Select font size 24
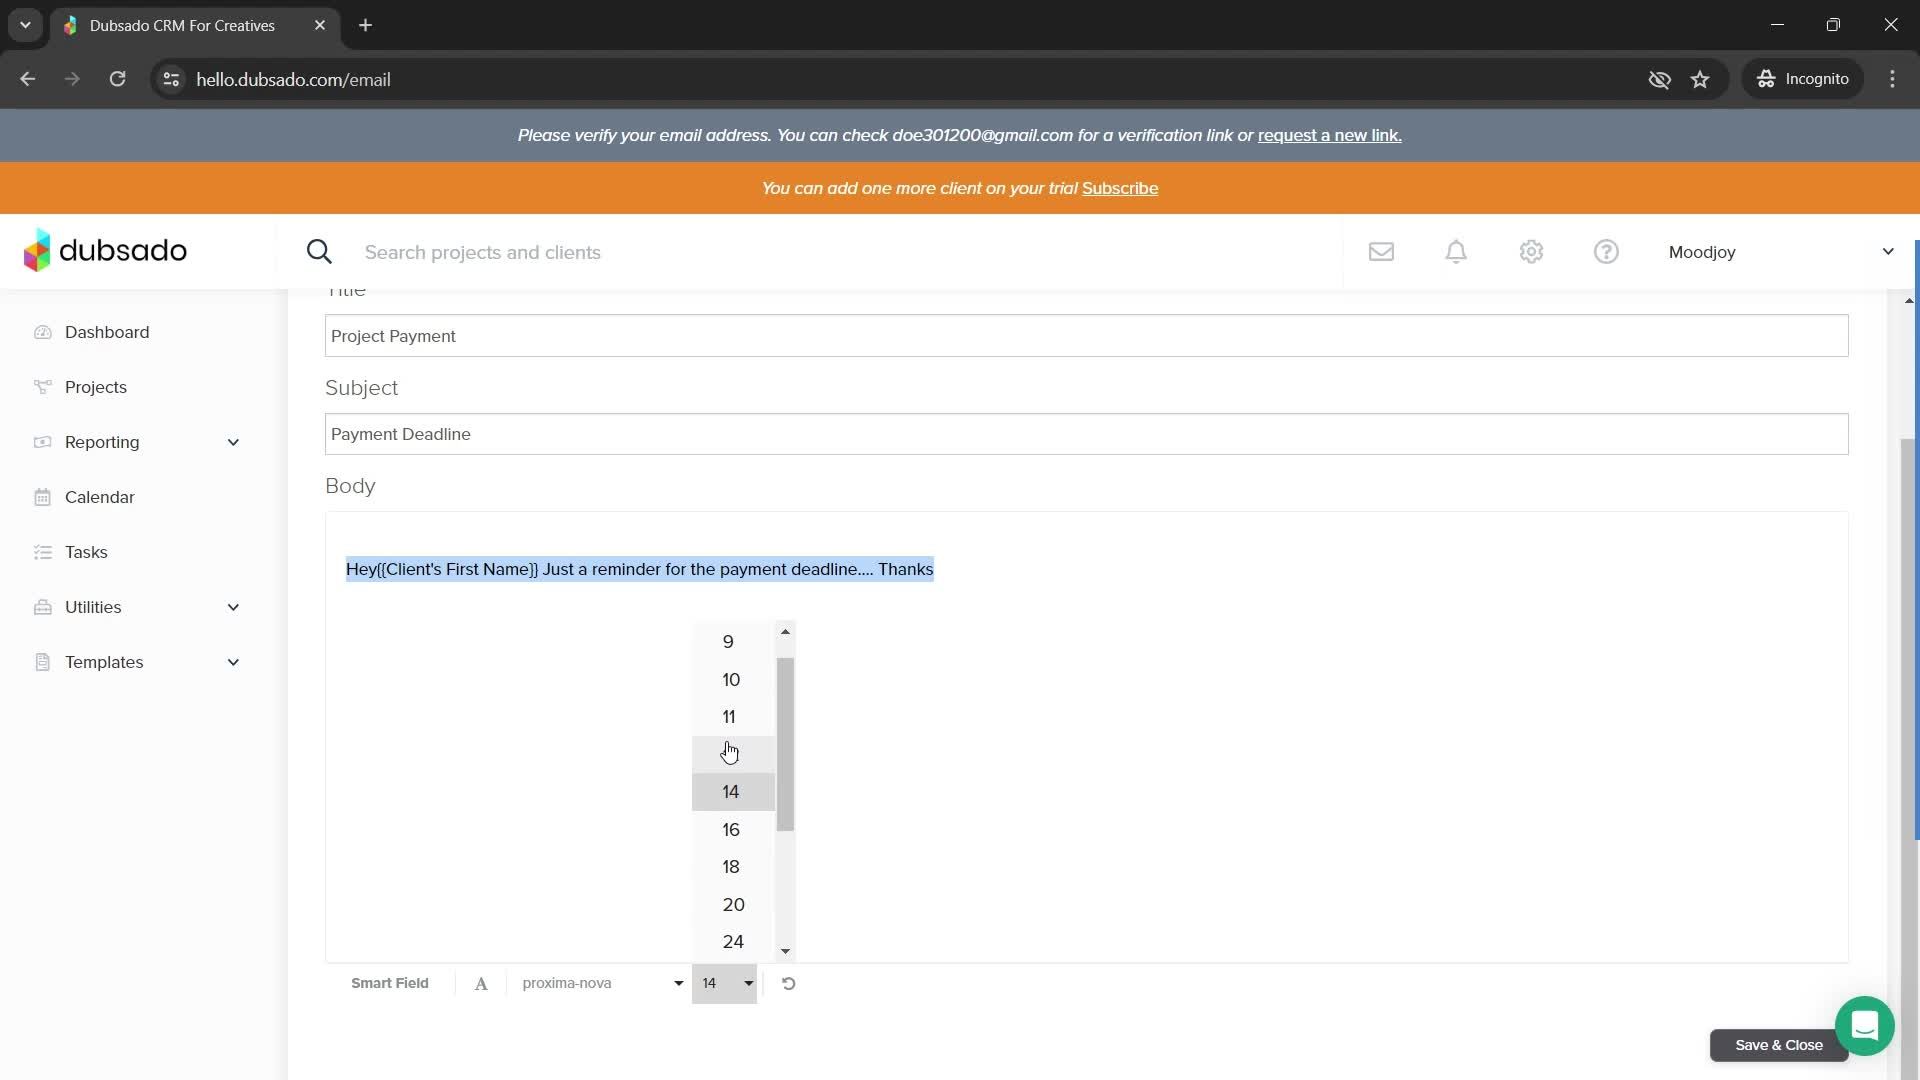The image size is (1920, 1080). (733, 942)
